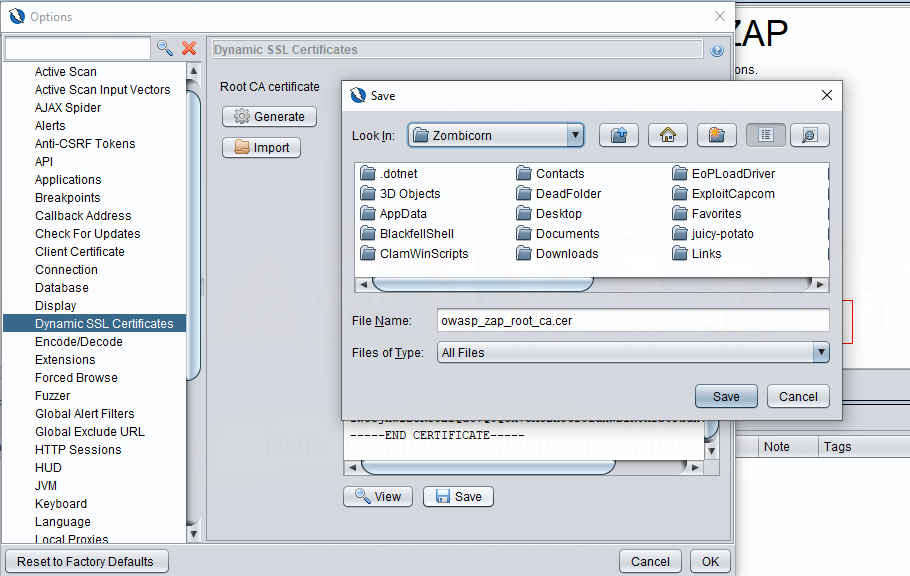Click certificate text scroll down arrow
This screenshot has height=576, width=910.
[712, 451]
